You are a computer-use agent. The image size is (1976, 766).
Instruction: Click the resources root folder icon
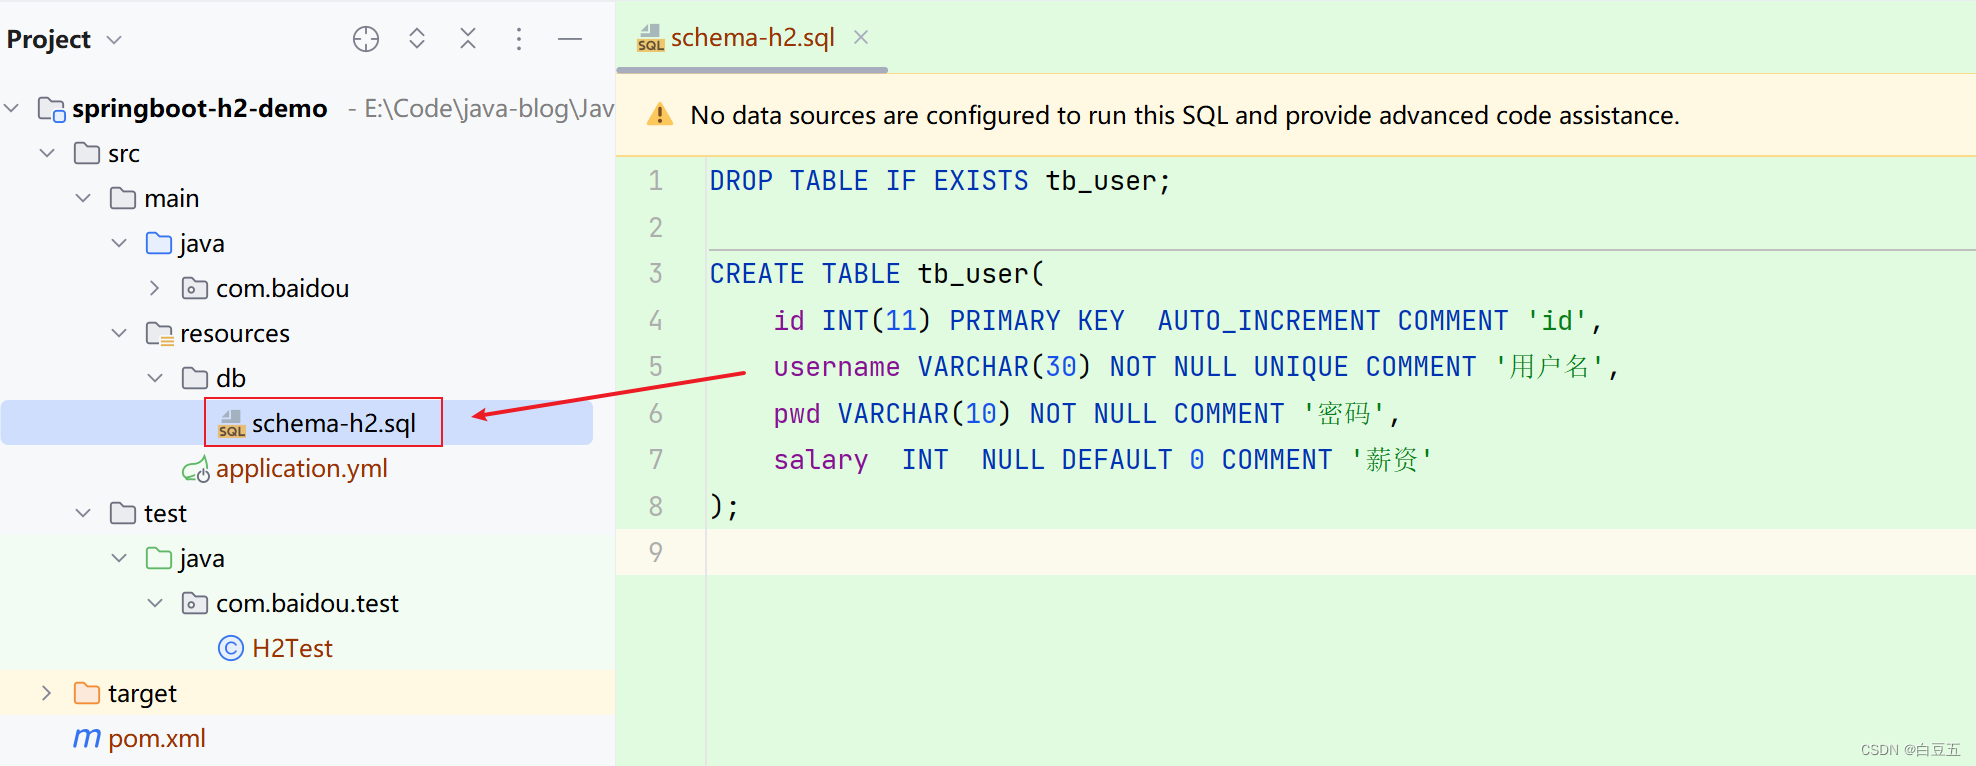point(160,333)
